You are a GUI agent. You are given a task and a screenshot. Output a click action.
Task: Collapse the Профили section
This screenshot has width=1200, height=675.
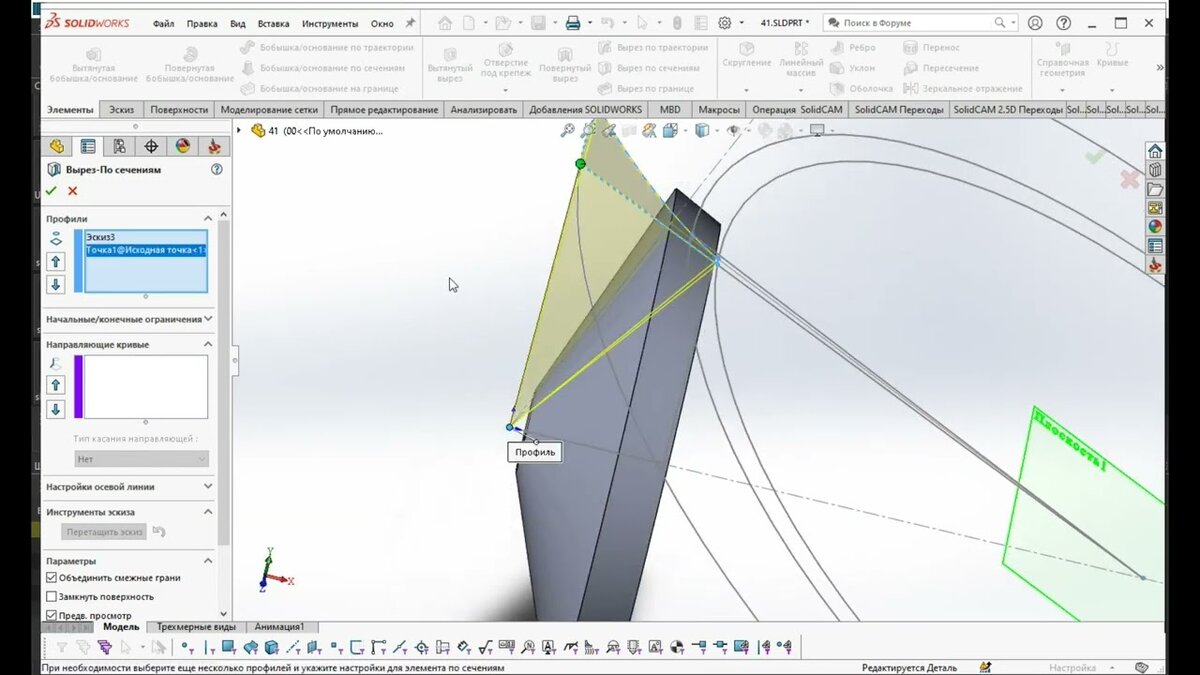[x=208, y=218]
